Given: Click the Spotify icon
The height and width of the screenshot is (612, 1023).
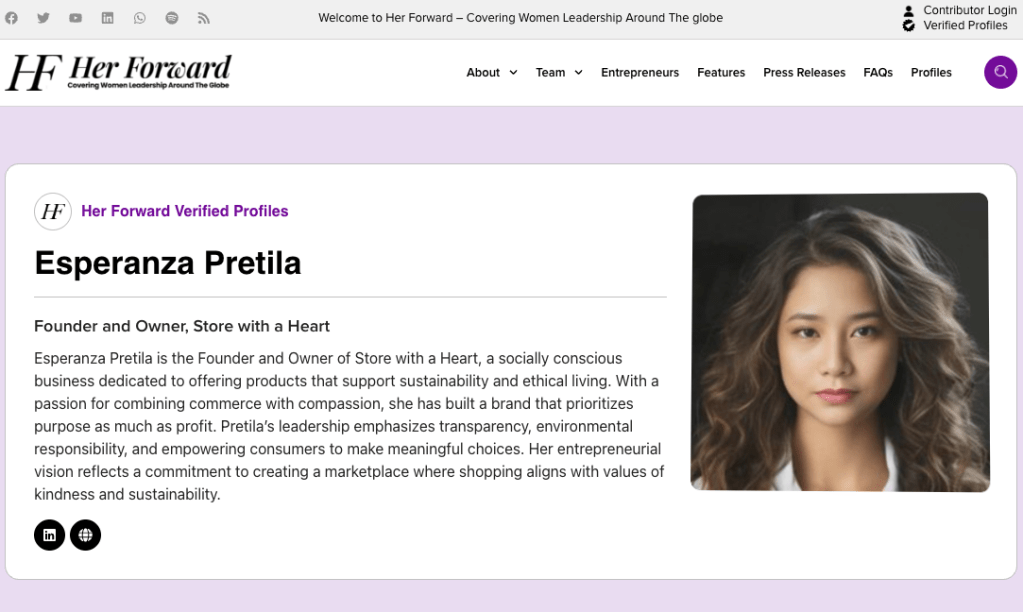Looking at the screenshot, I should click(172, 18).
